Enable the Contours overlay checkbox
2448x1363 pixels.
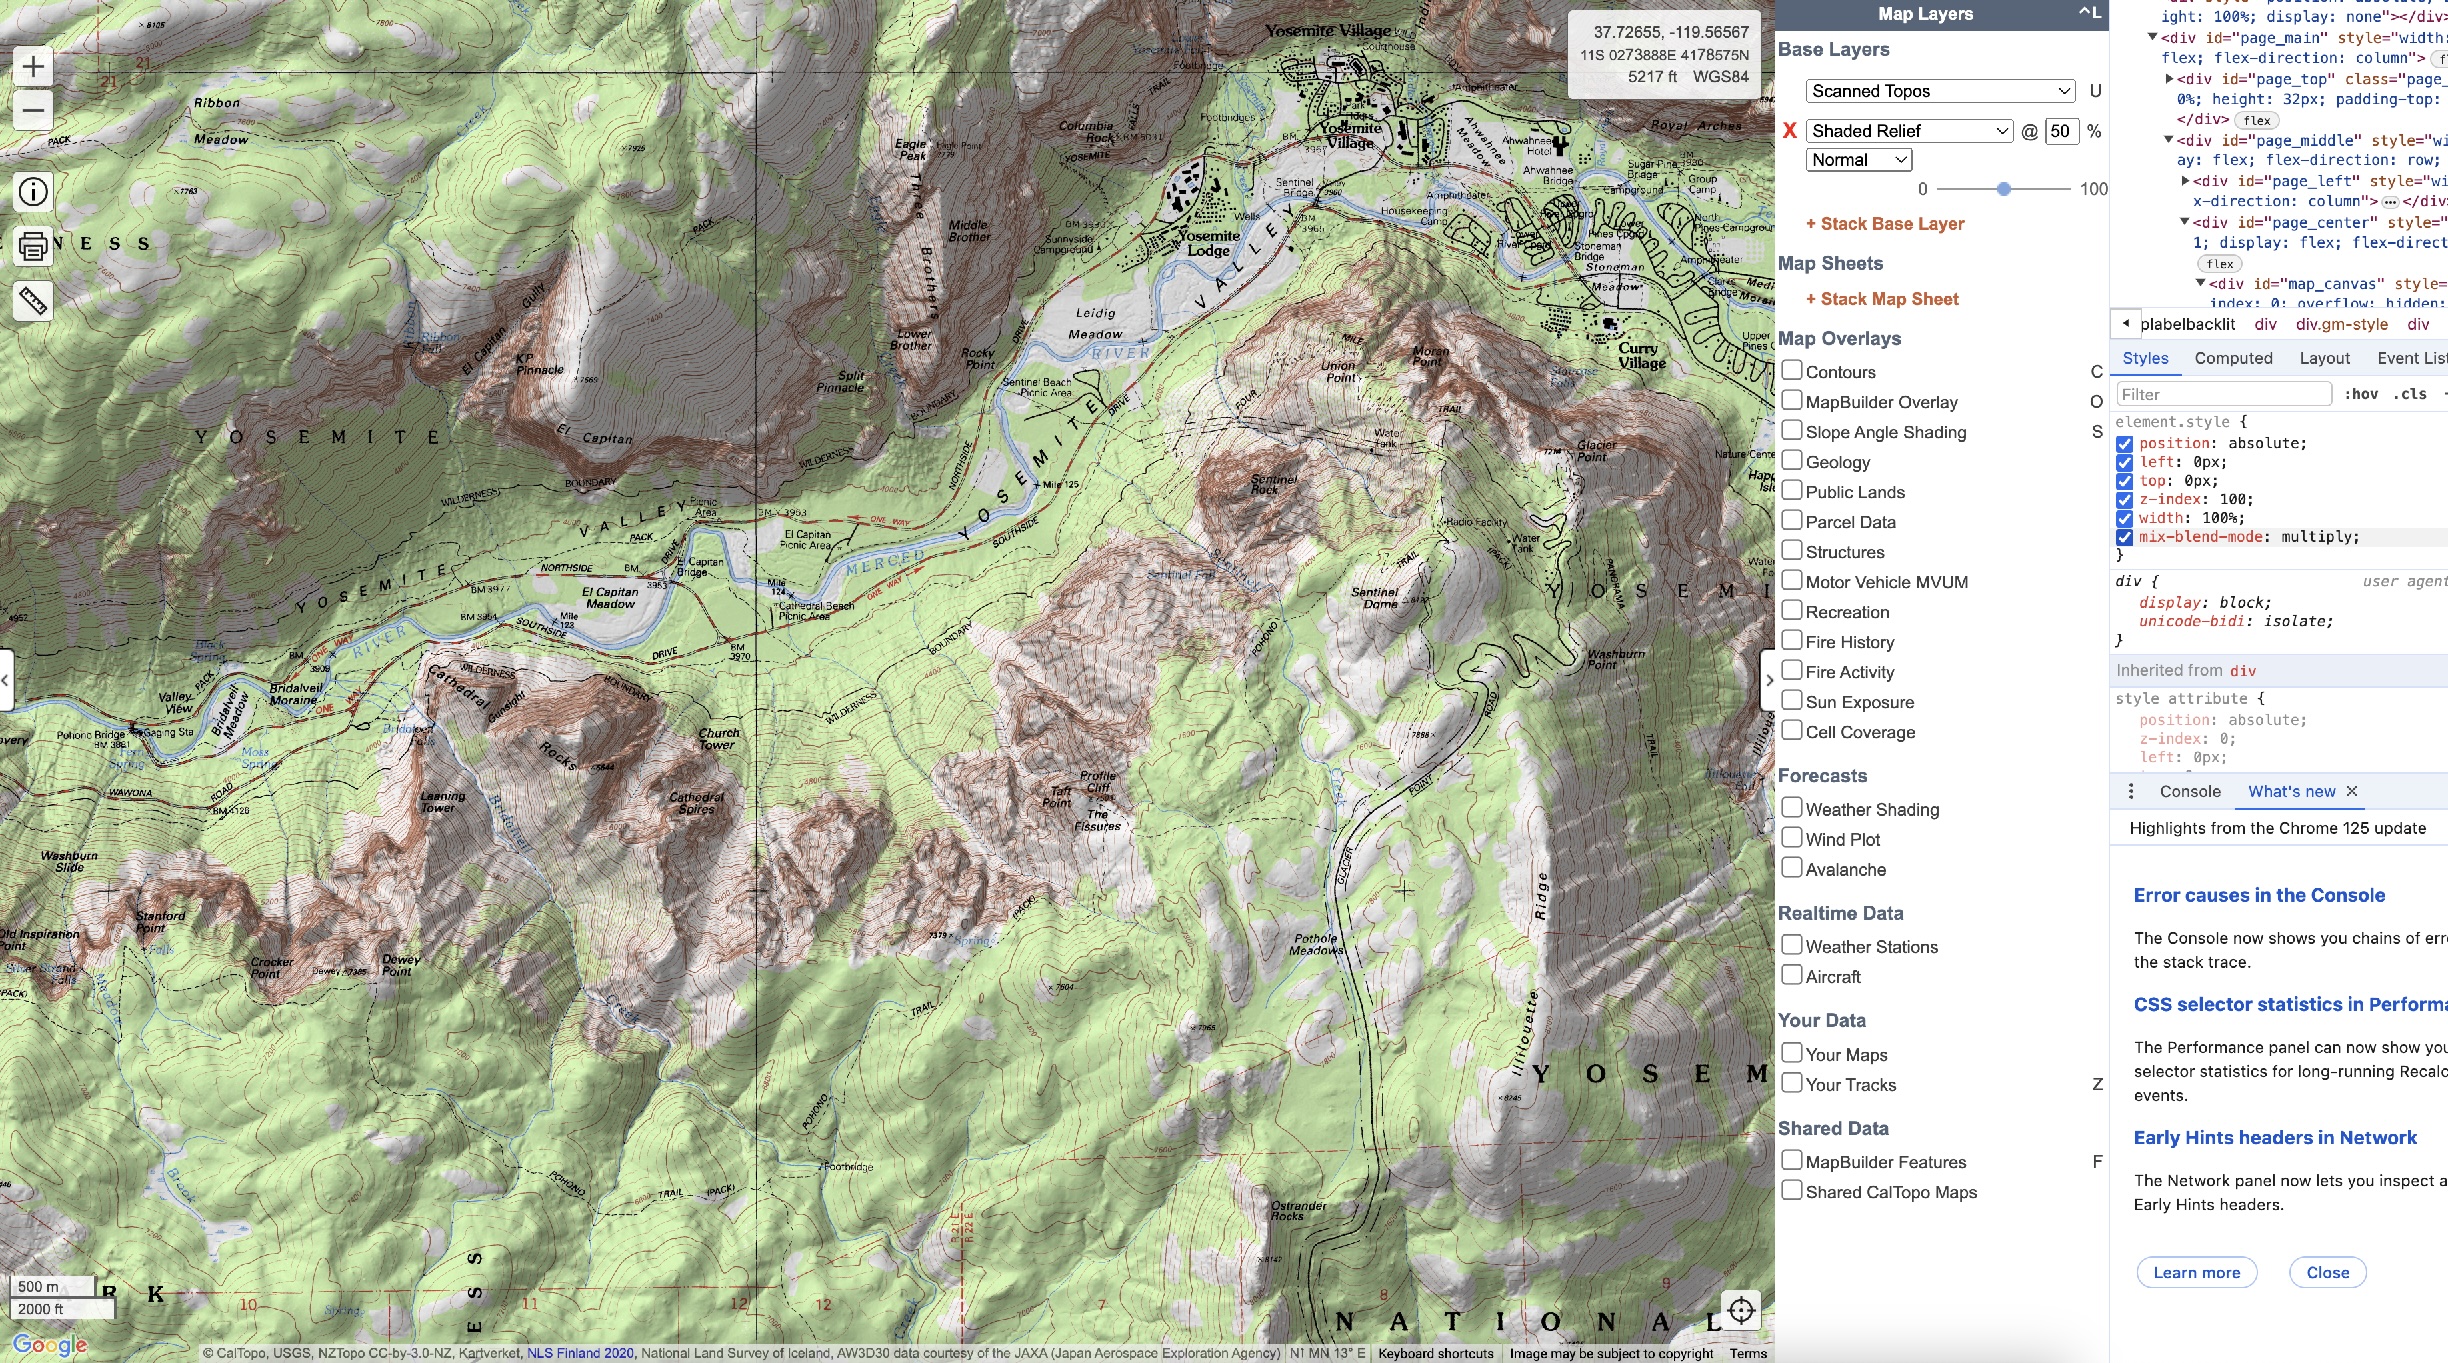(x=1792, y=371)
